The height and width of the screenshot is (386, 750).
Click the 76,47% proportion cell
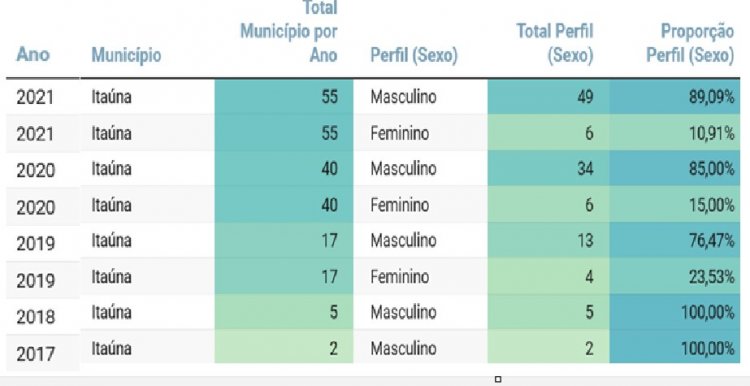point(674,240)
